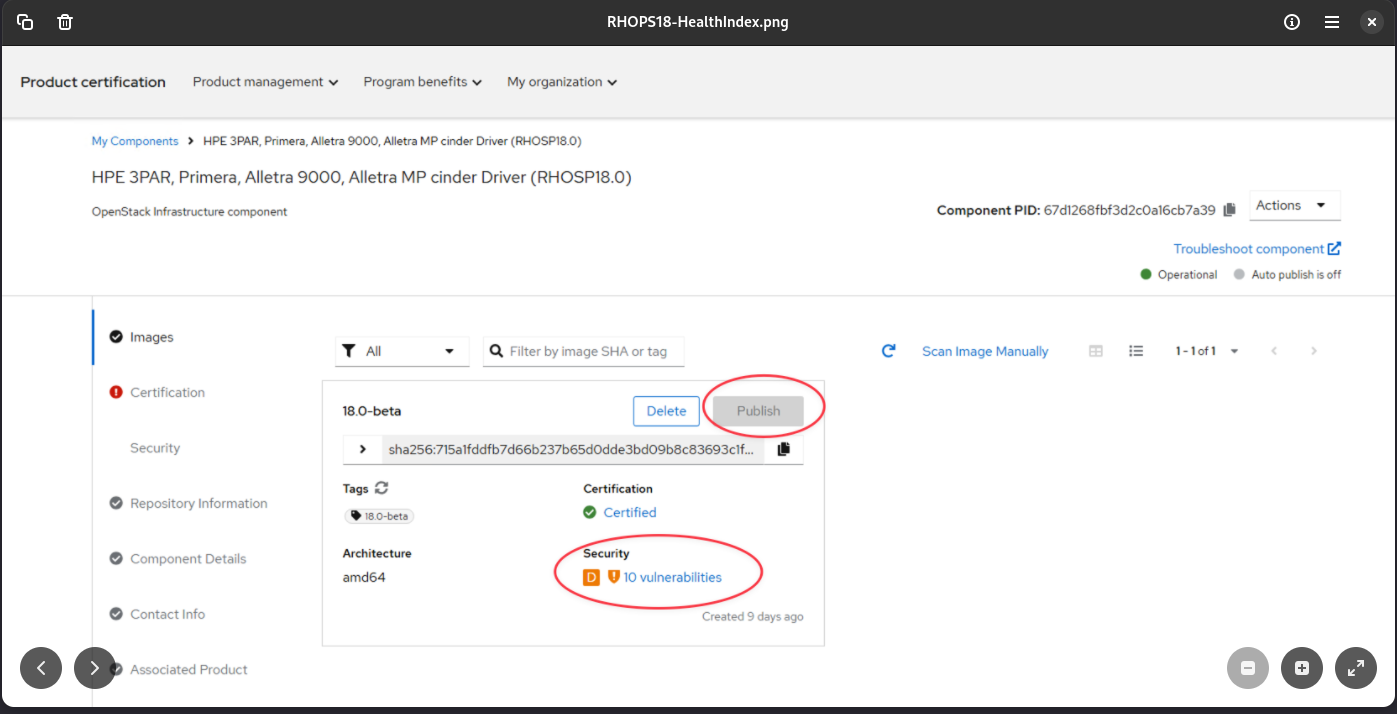Copy the sha256 image digest
The width and height of the screenshot is (1397, 714).
pos(783,449)
